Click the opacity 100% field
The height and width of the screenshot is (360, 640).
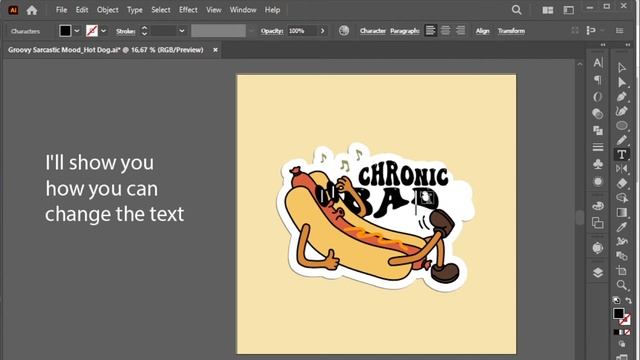click(x=302, y=31)
